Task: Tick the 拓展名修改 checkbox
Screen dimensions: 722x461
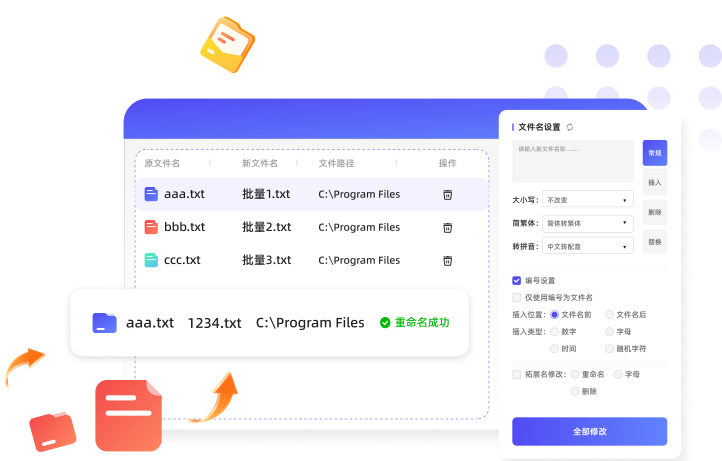Action: click(x=517, y=374)
